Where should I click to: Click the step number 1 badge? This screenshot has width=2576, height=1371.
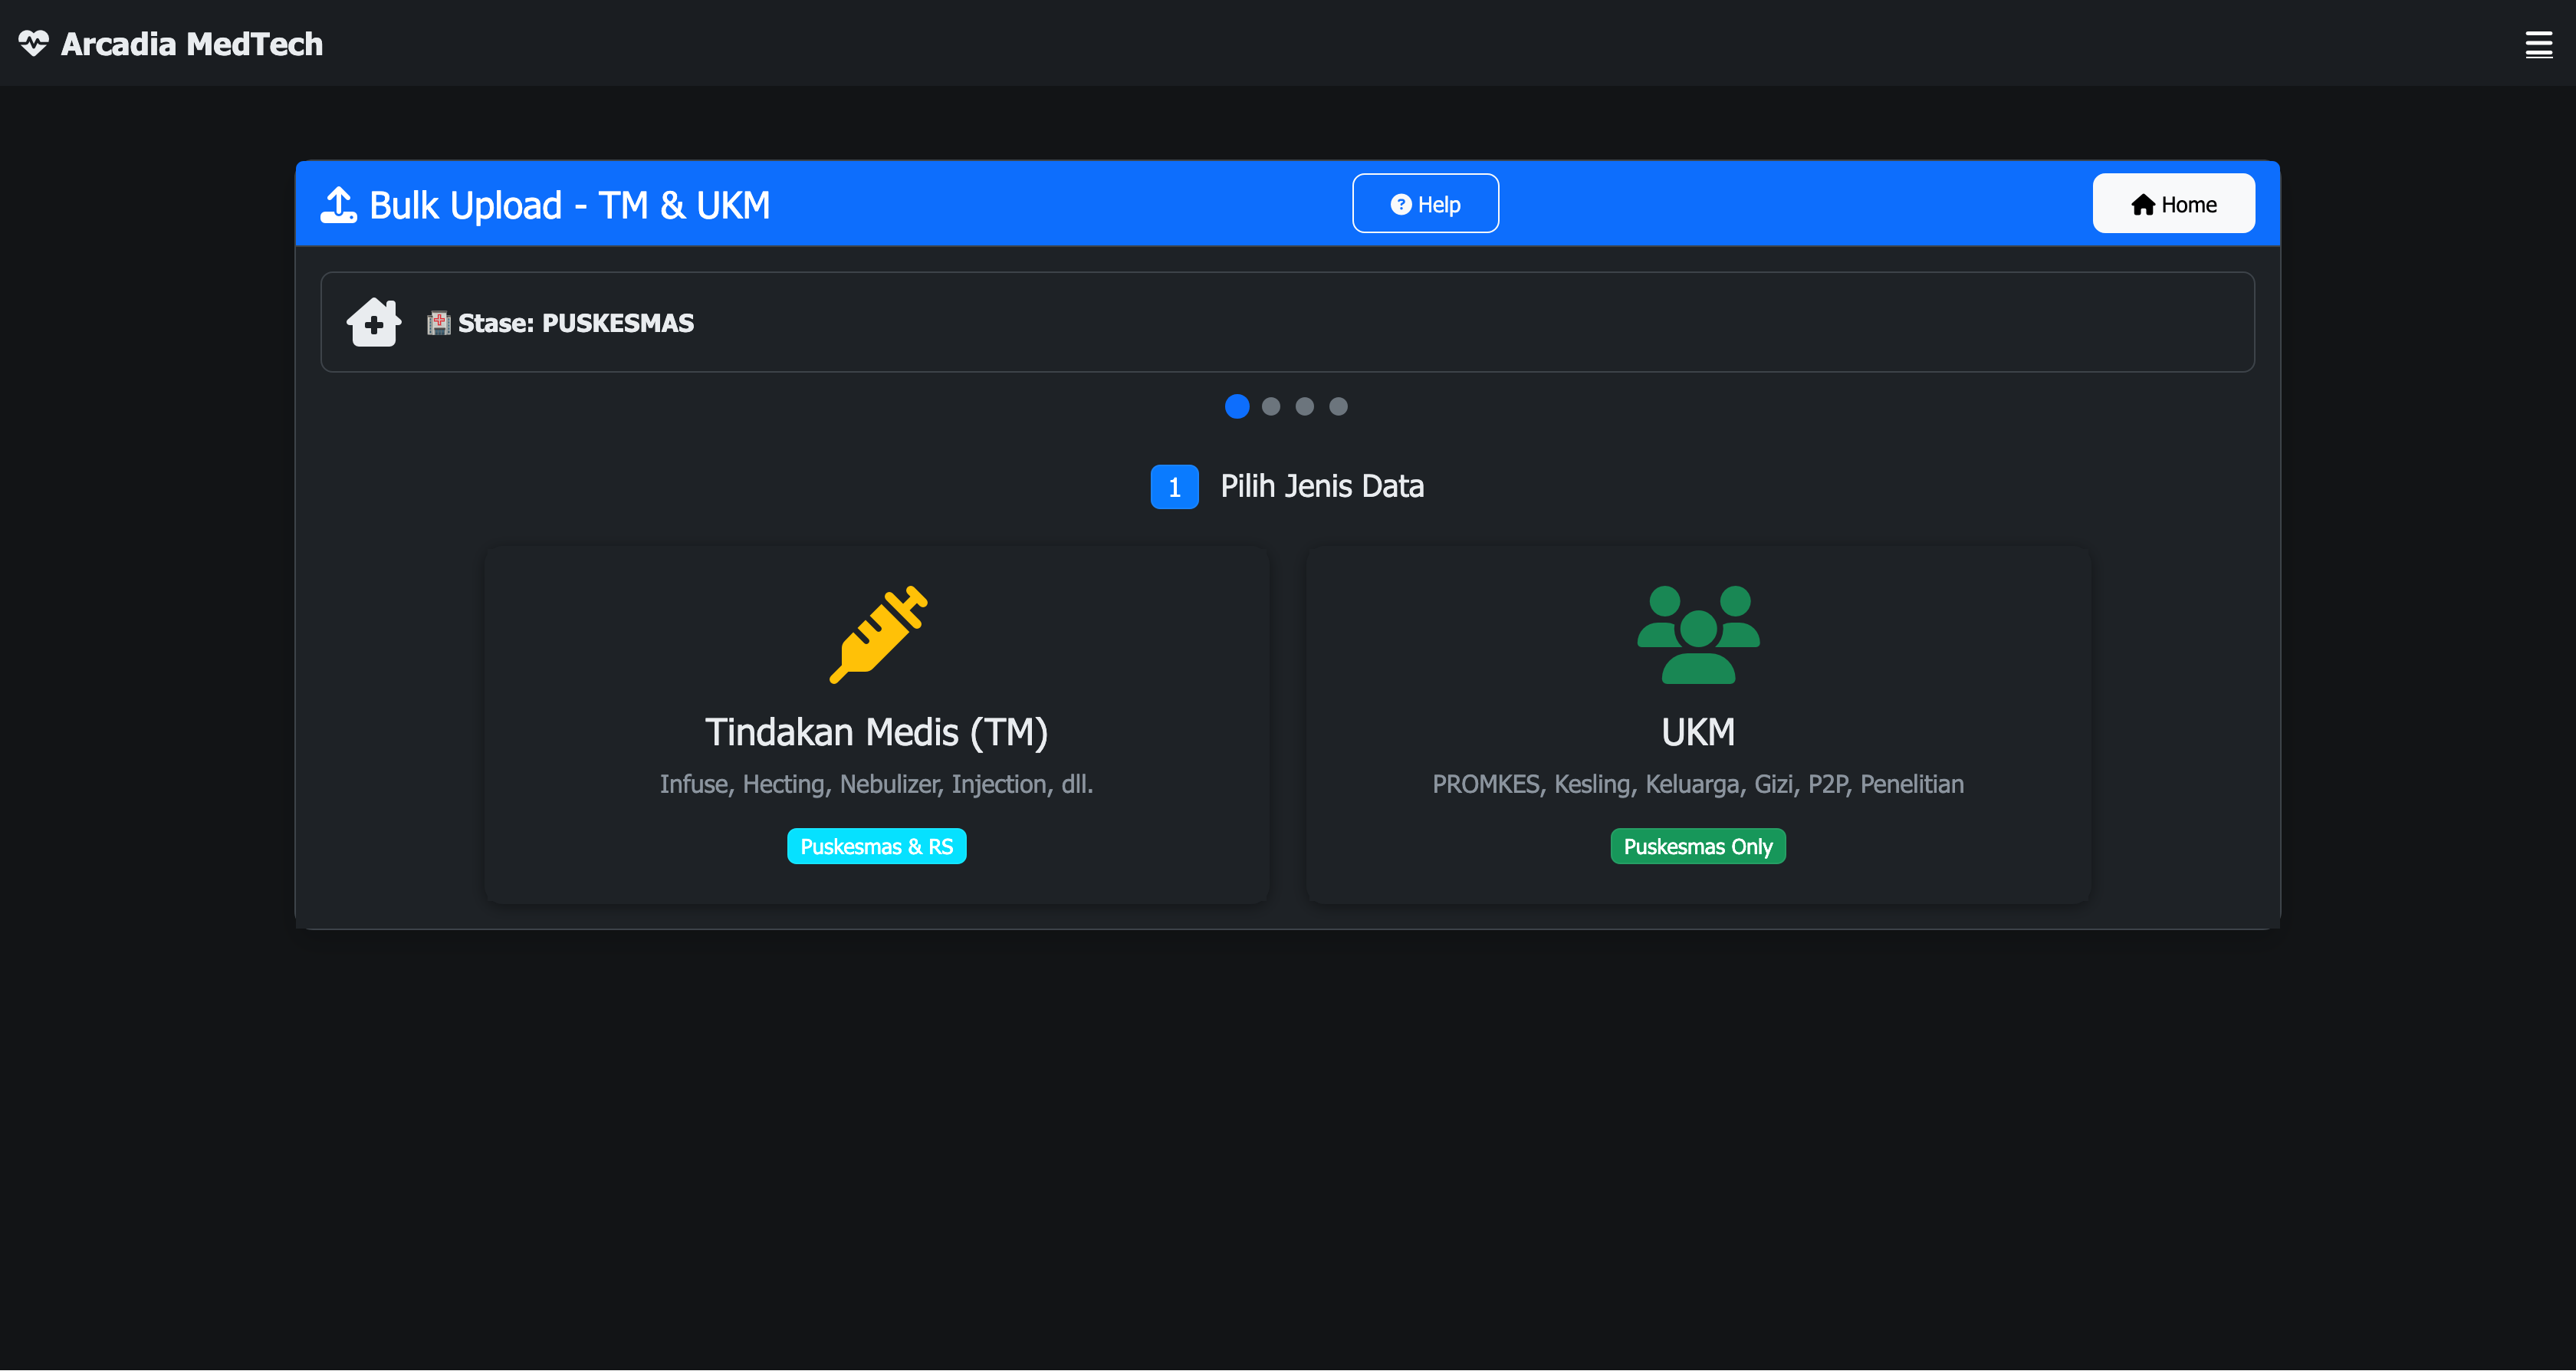click(1174, 487)
